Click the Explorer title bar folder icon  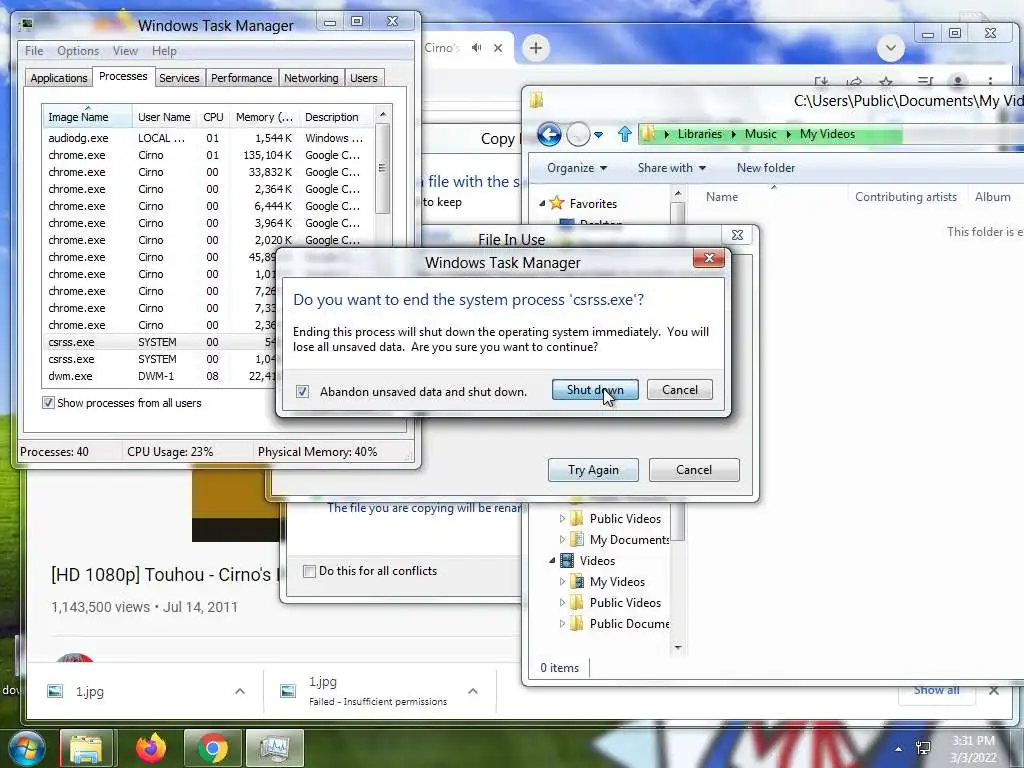(537, 100)
